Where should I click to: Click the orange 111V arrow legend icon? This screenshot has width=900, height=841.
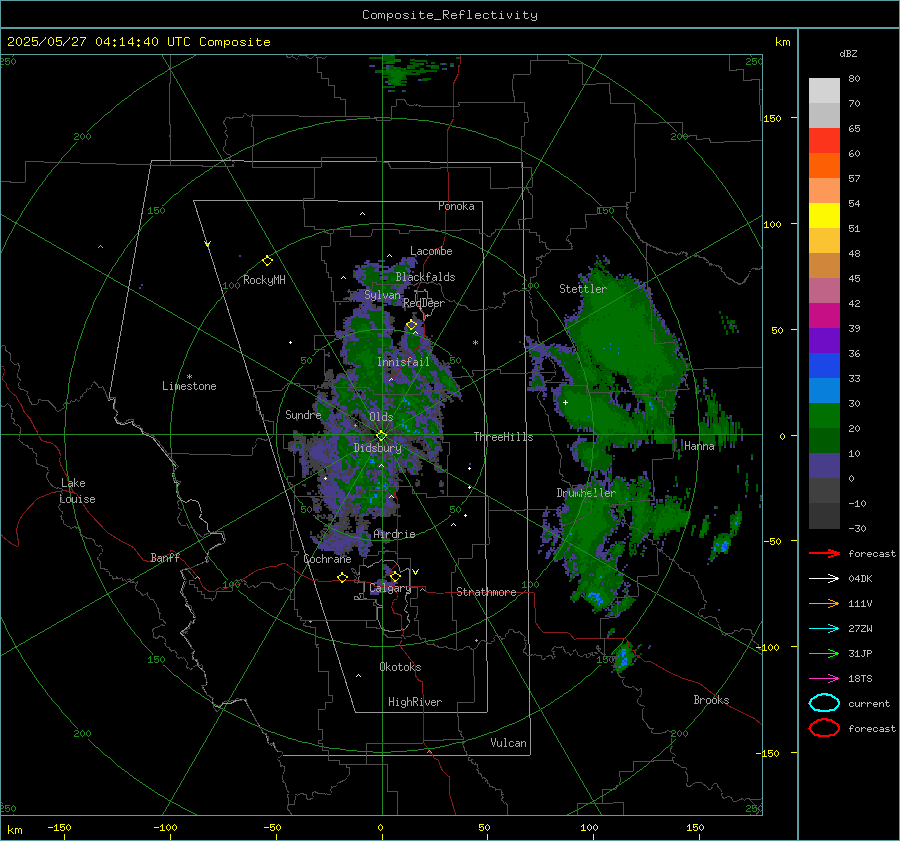824,603
